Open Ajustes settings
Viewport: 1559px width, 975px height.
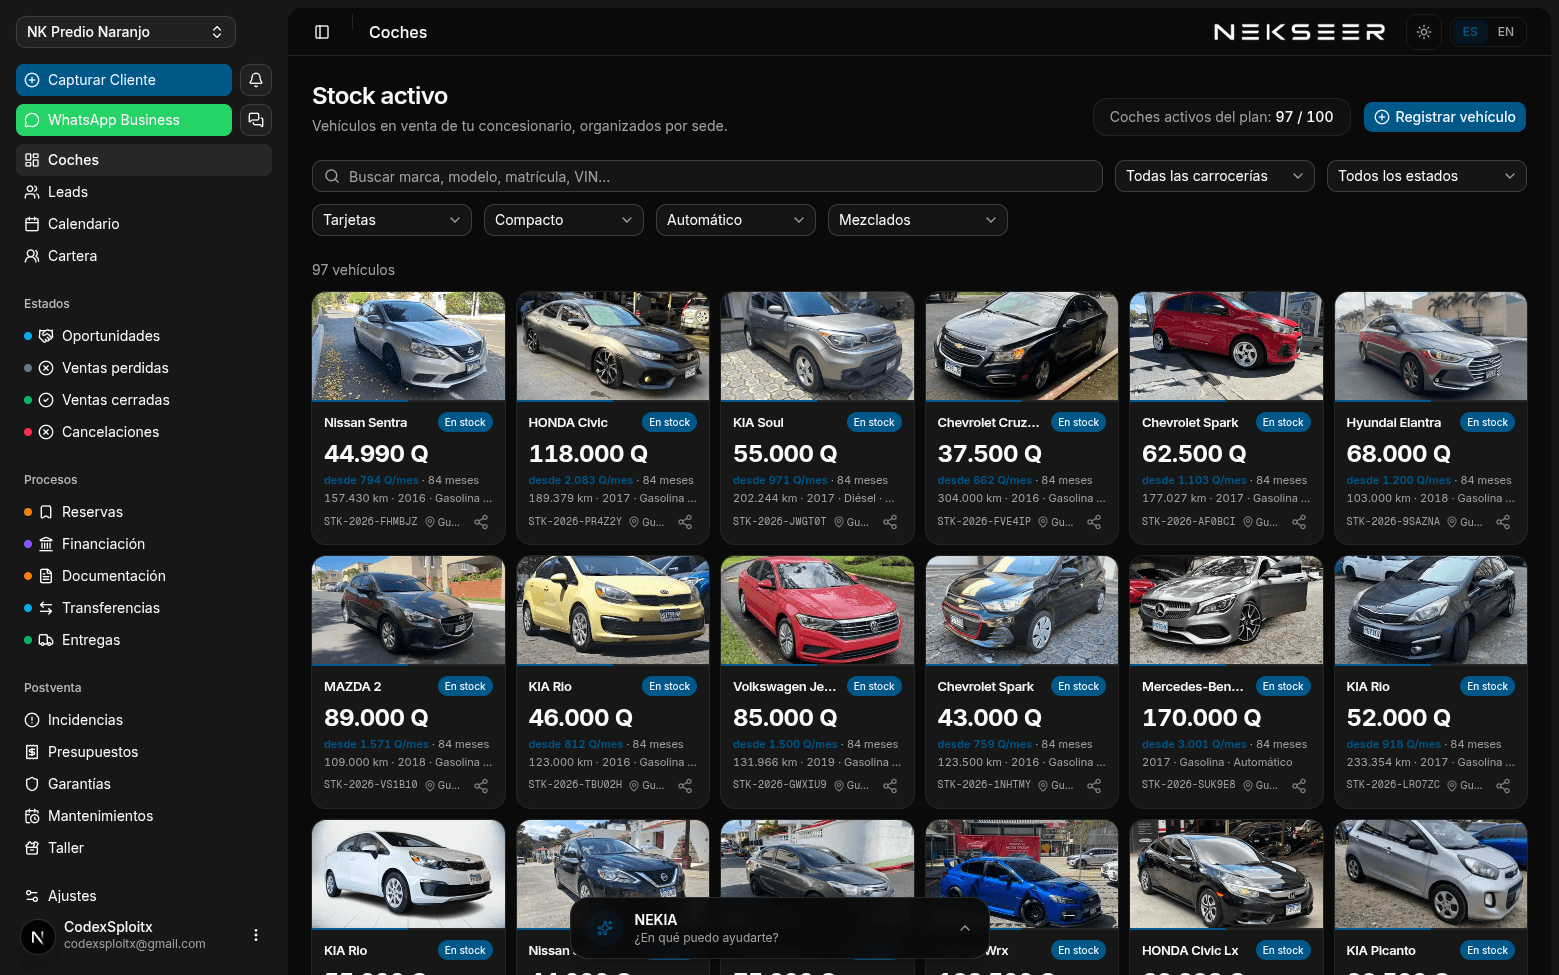tap(144, 896)
